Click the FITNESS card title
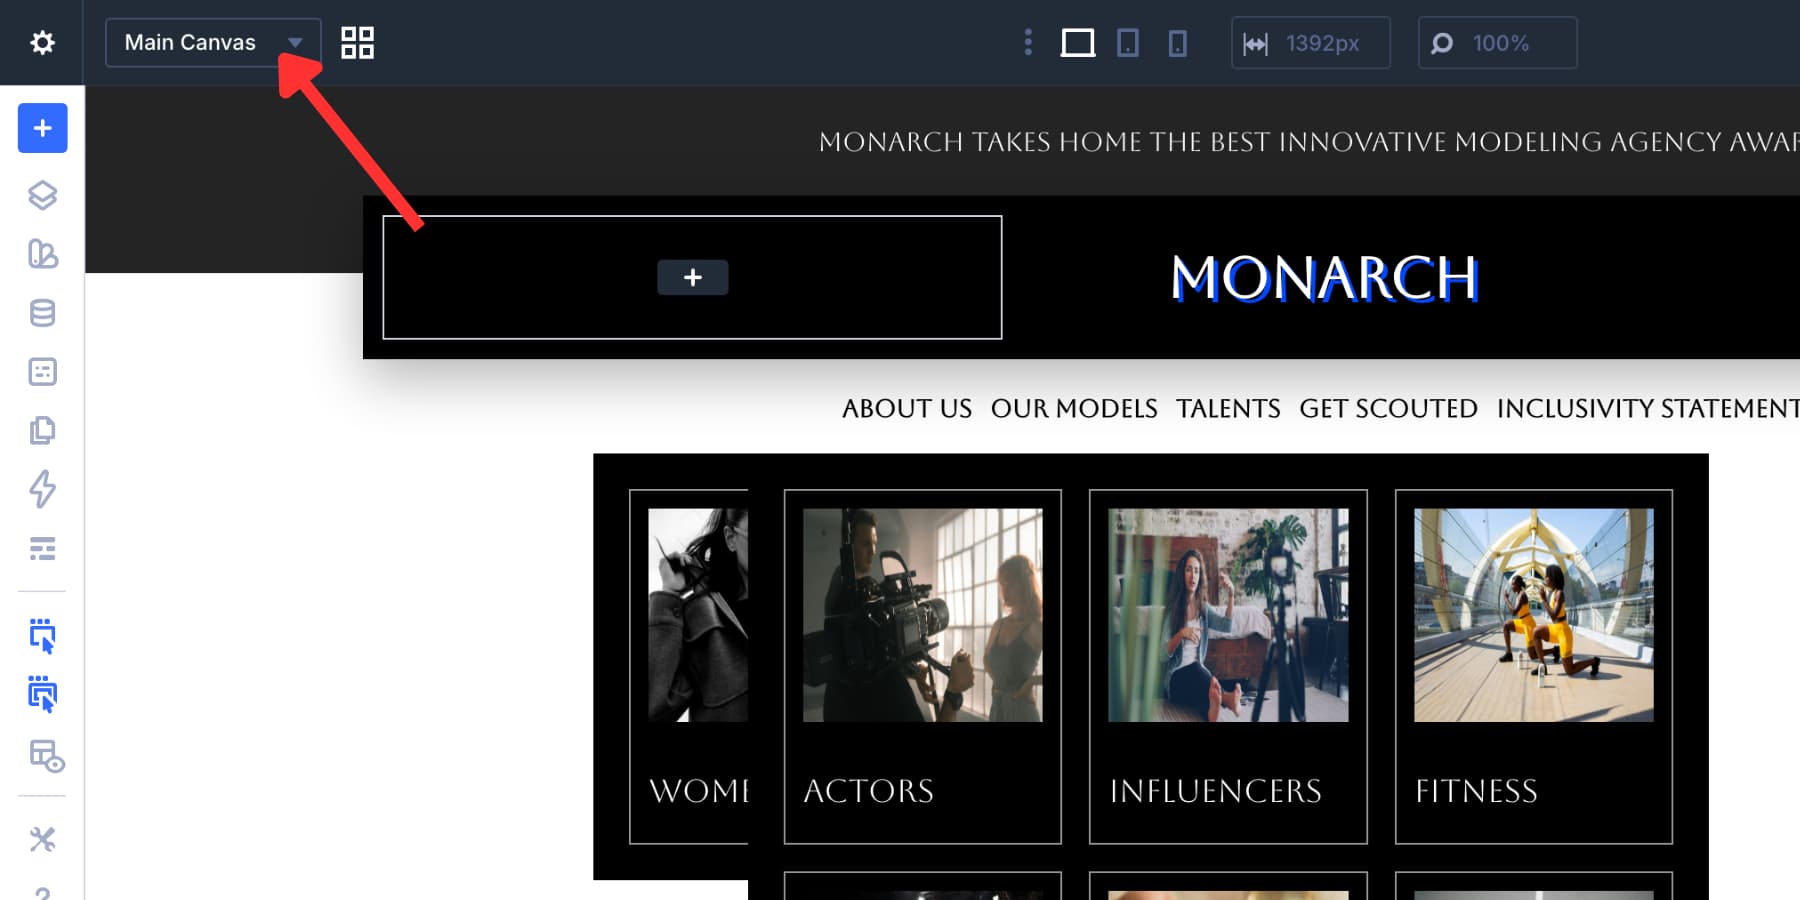This screenshot has height=900, width=1800. coord(1476,791)
